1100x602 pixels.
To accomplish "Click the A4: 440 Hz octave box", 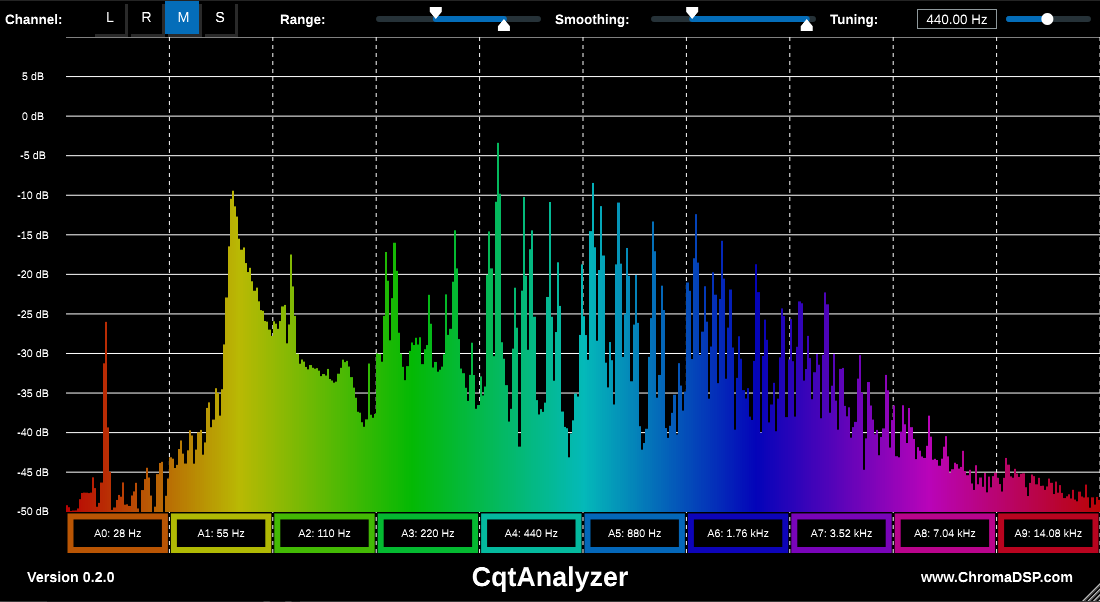I will [x=531, y=533].
